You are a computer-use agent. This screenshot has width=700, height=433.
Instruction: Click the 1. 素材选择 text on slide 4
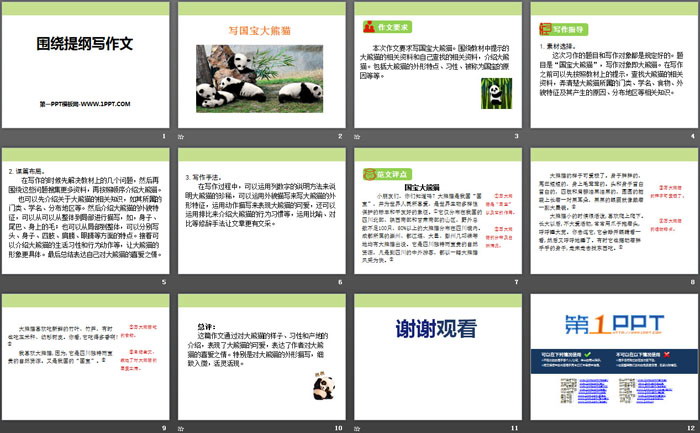pos(558,46)
